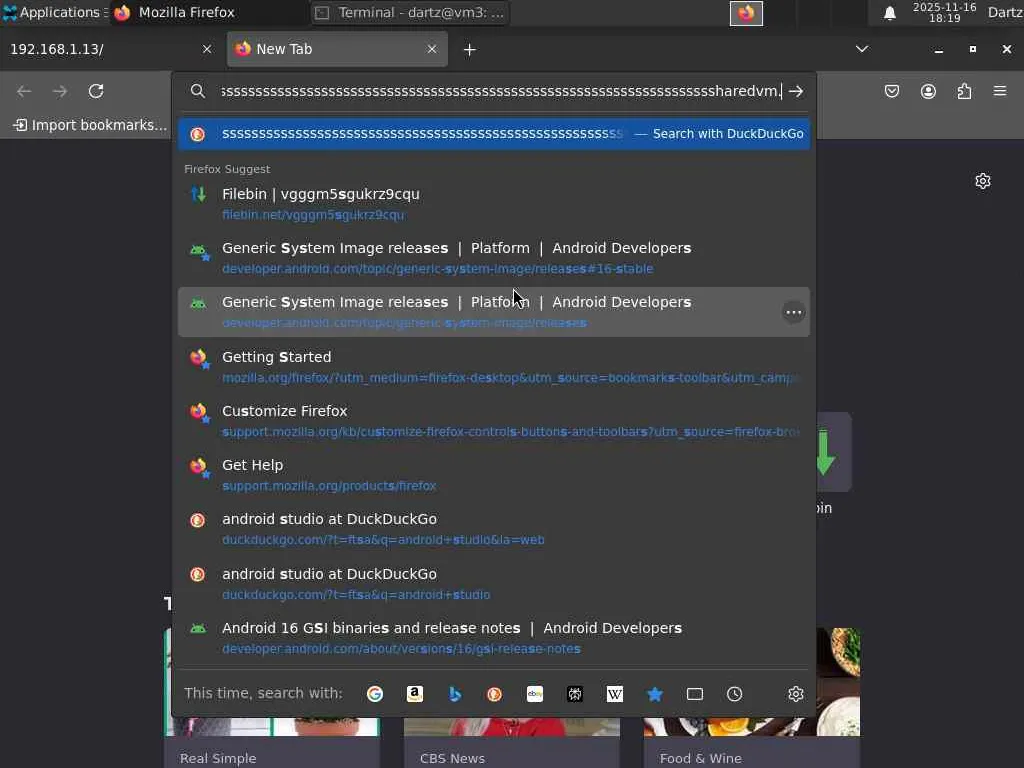
Task: Search this time with Amazon
Action: click(415, 694)
